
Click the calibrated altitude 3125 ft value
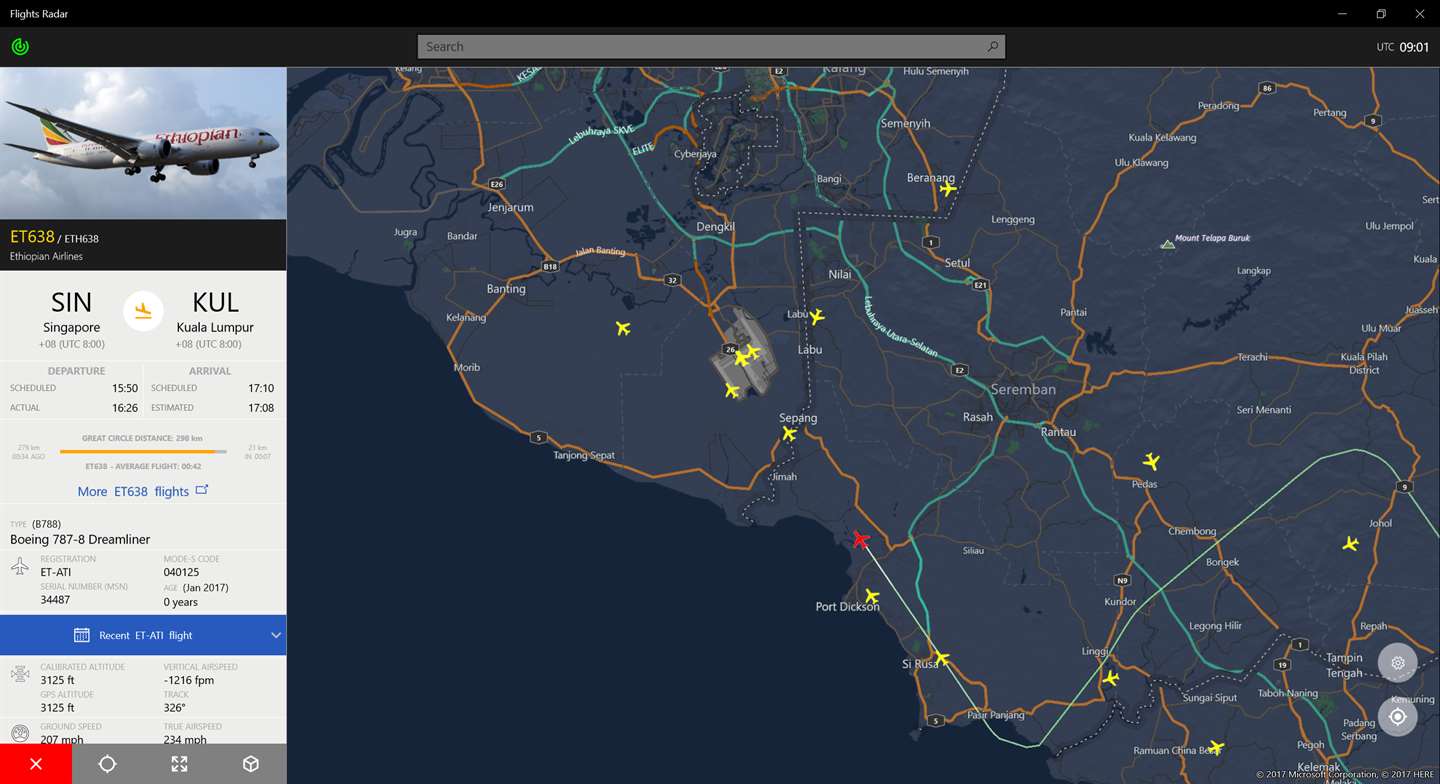(x=57, y=680)
